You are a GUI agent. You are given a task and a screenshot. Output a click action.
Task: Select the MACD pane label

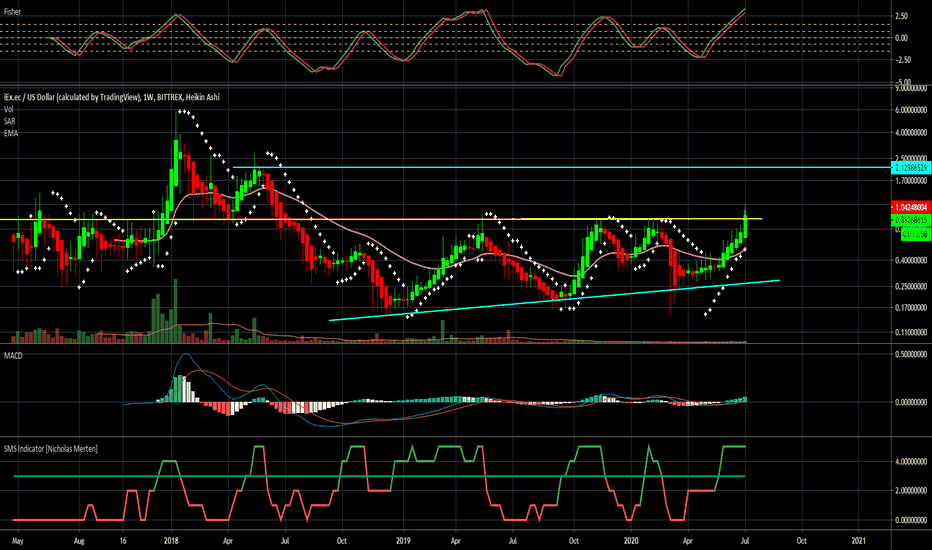tap(13, 356)
